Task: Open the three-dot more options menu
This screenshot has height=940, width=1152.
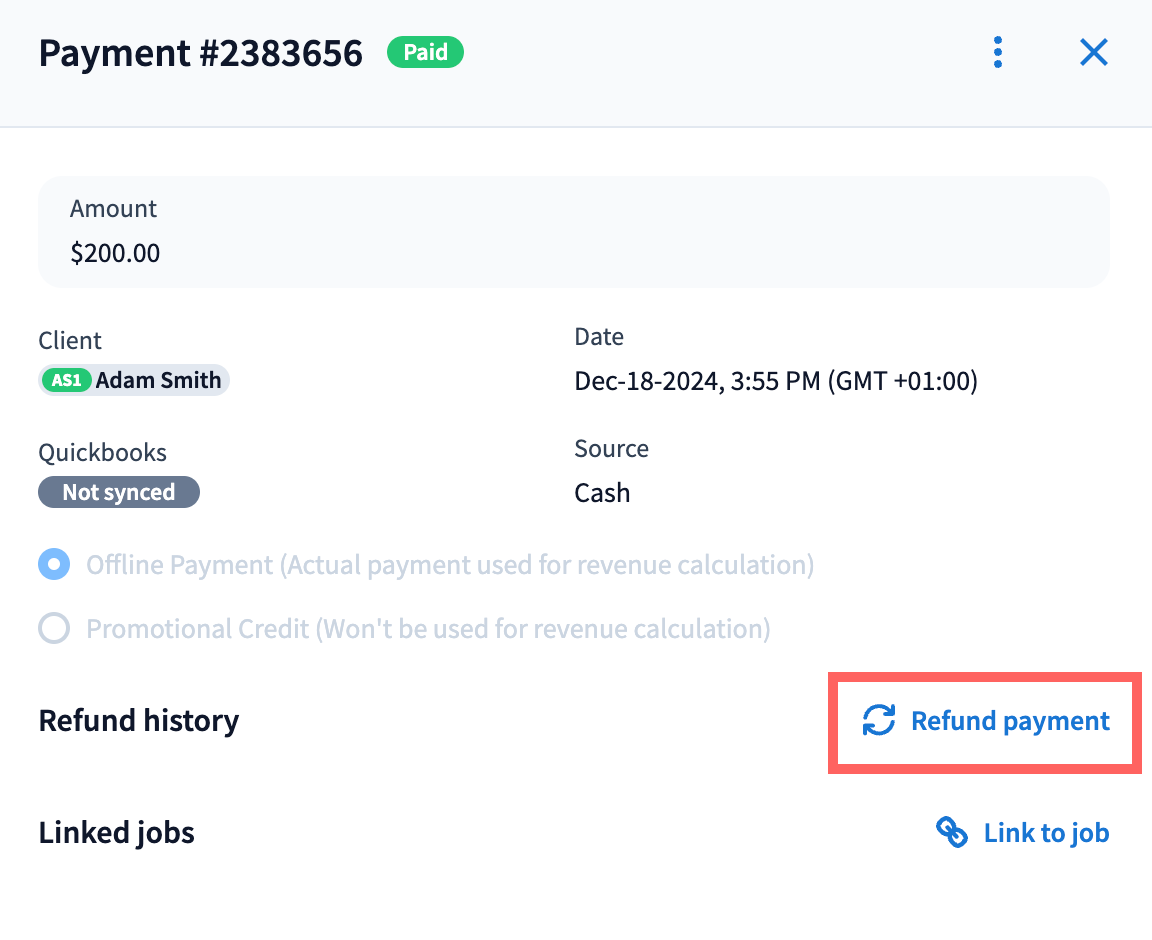Action: click(x=997, y=53)
